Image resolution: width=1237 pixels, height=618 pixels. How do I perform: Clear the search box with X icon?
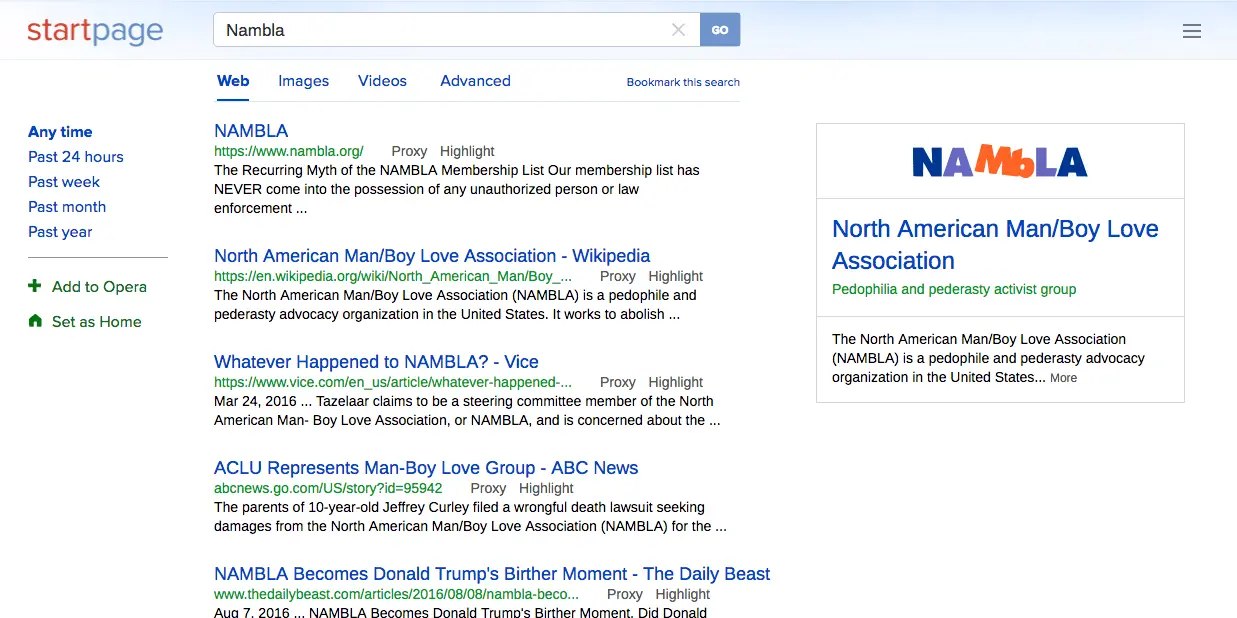click(x=678, y=30)
